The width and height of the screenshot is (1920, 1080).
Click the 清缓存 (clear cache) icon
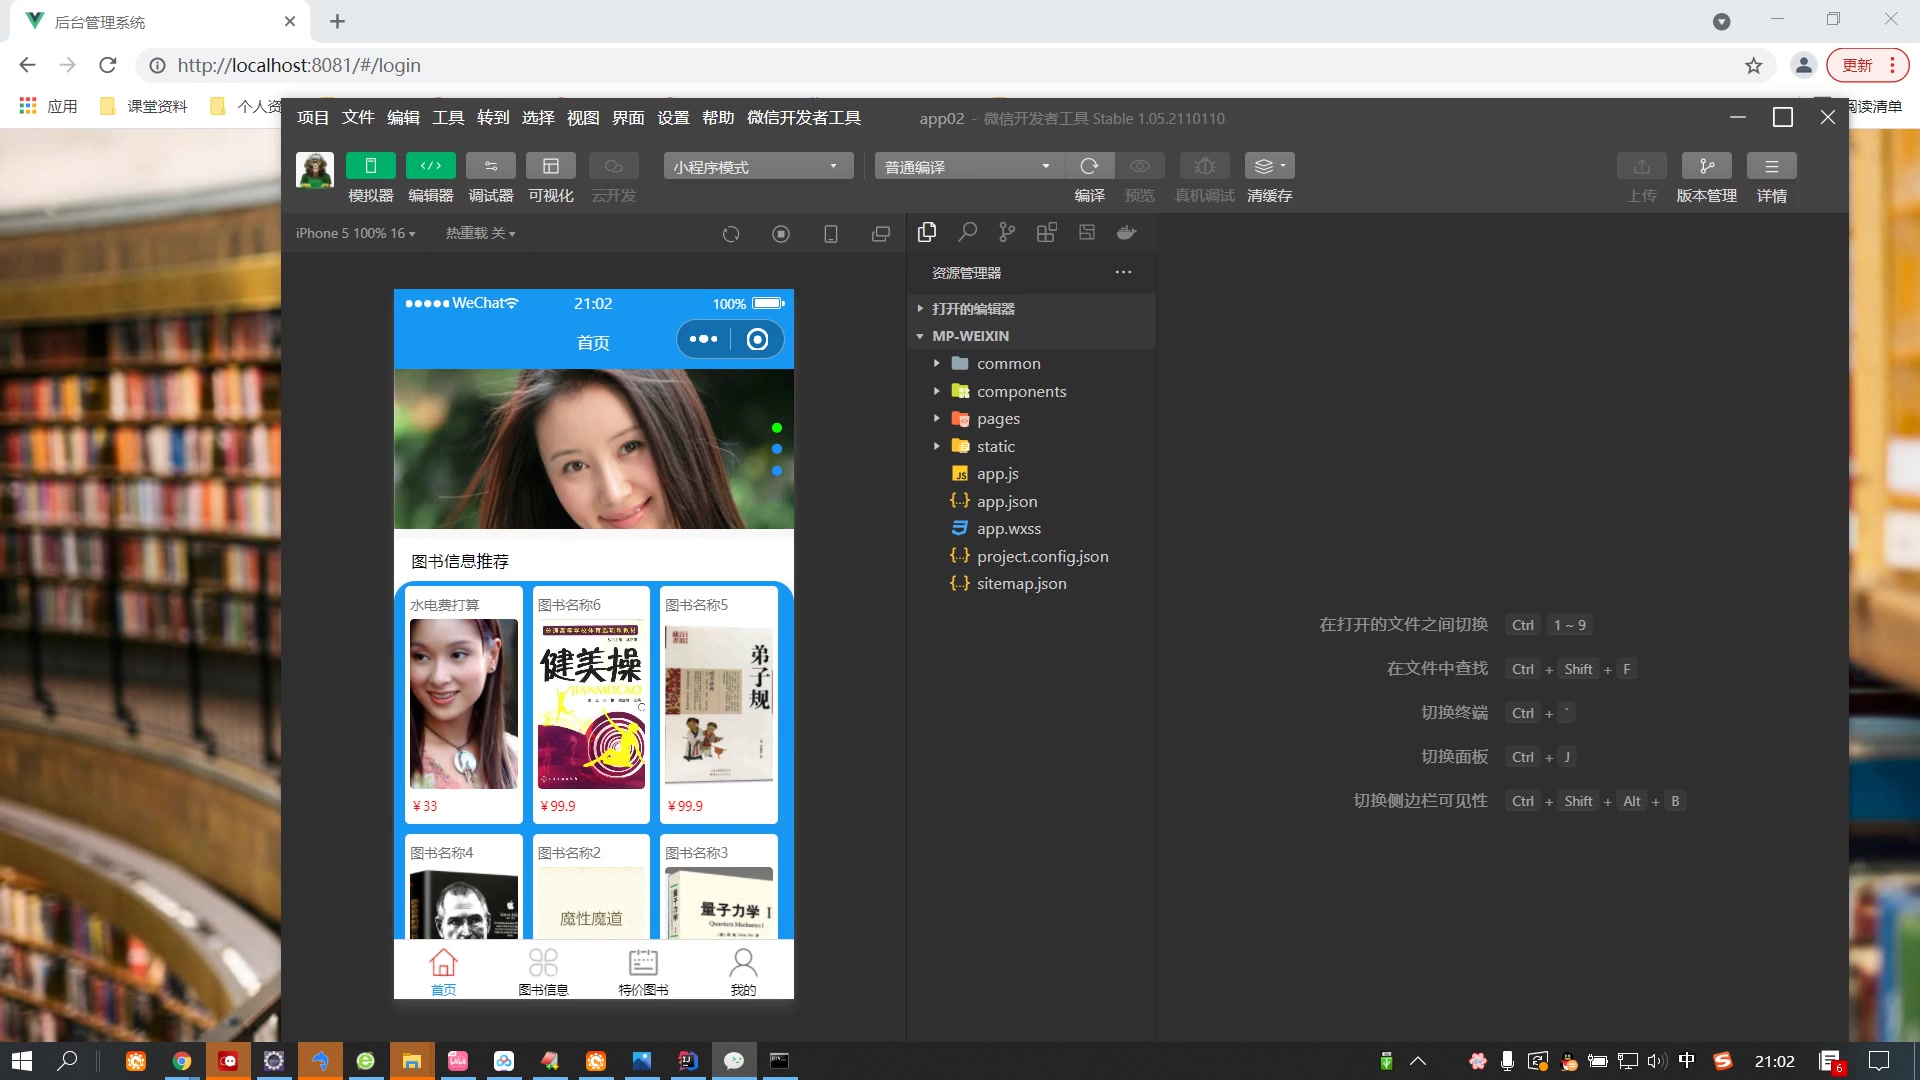1266,166
